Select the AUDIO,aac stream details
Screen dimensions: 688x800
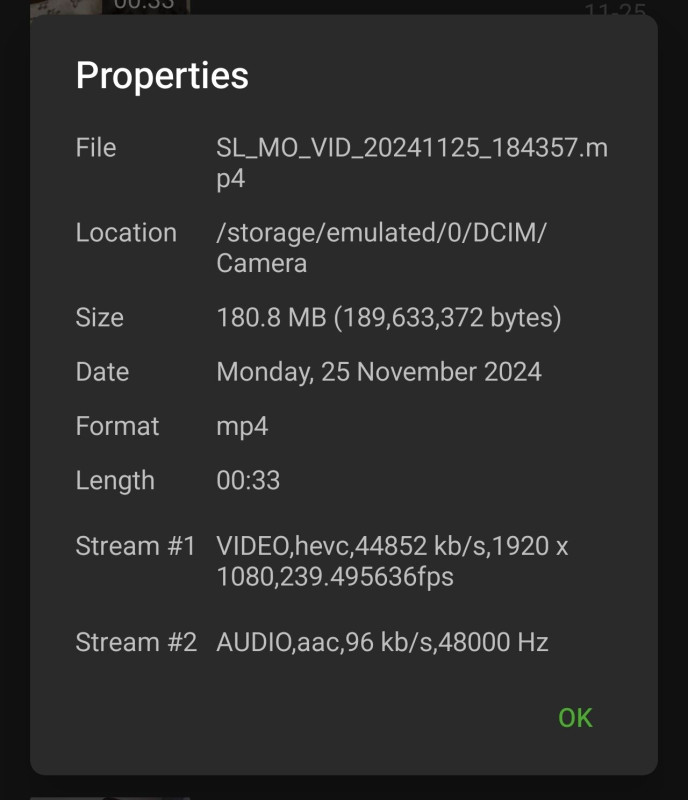(x=382, y=642)
